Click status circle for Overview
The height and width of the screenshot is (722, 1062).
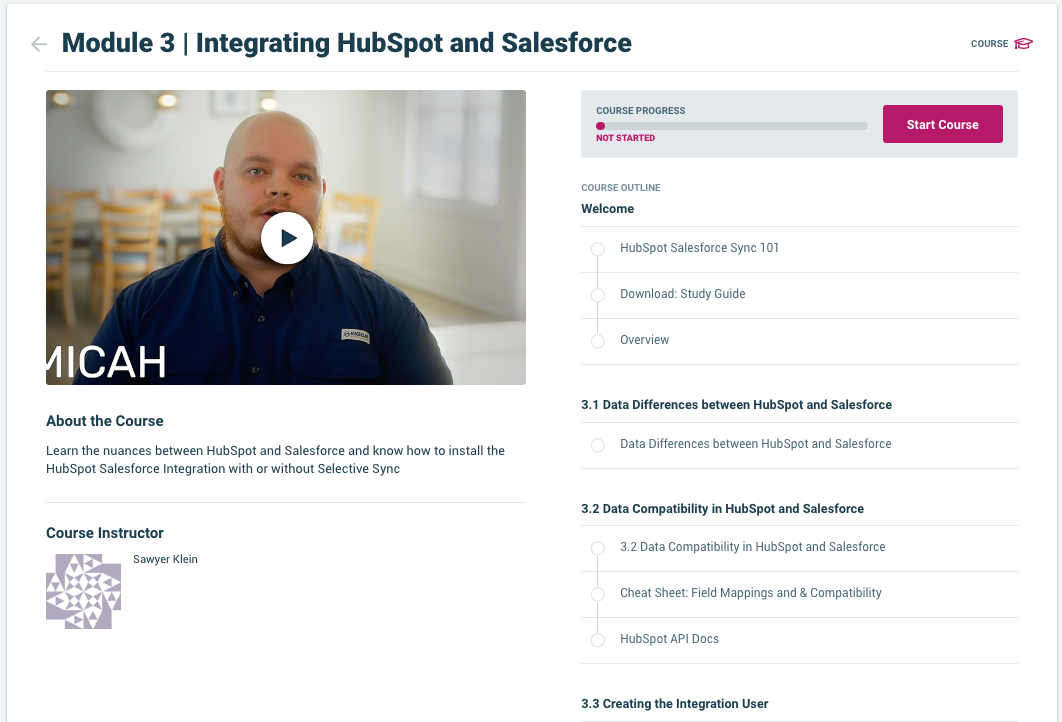[597, 341]
